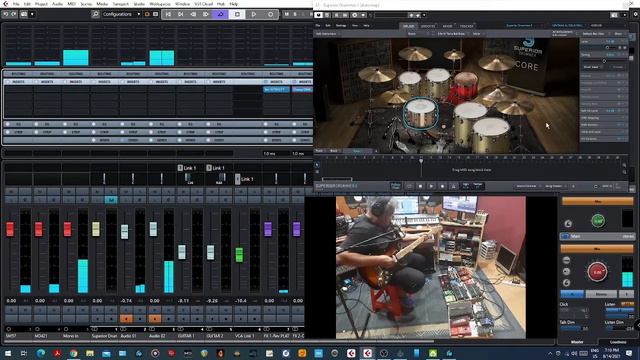The width and height of the screenshot is (640, 360).
Task: Click Settings menu in Superior Drummer
Action: pos(341,25)
